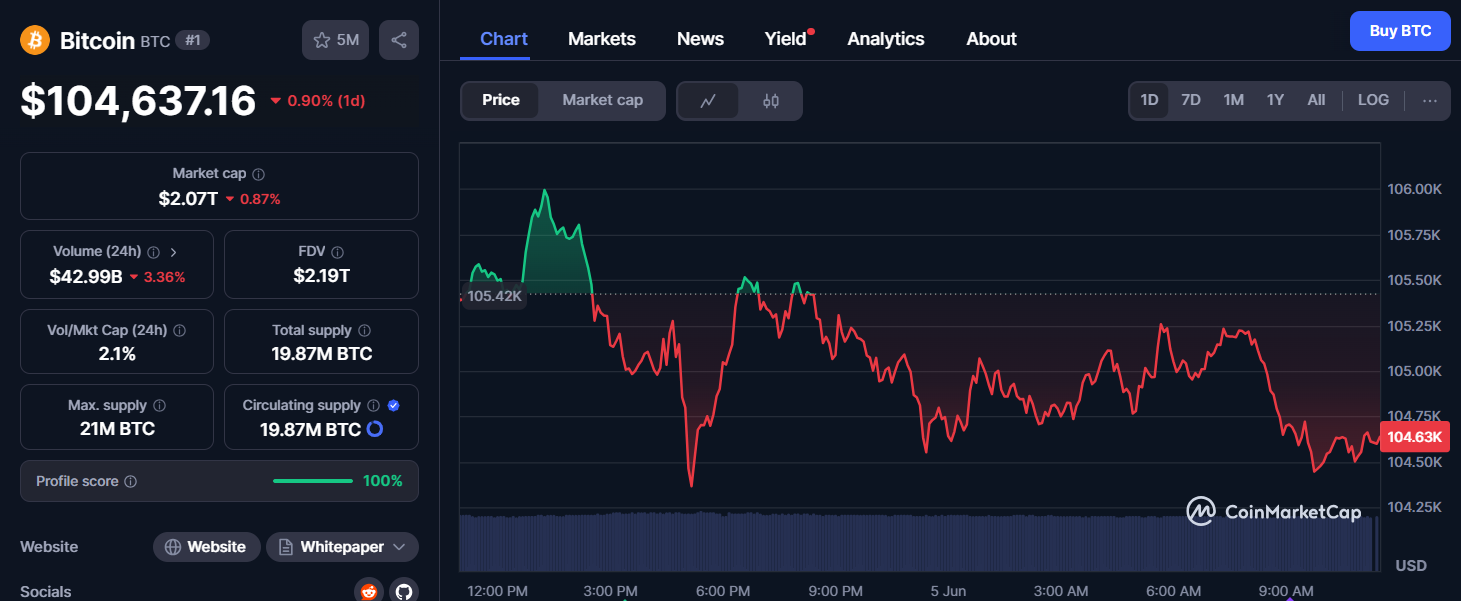
Task: Click the 0.90% (1d) price change
Action: click(x=318, y=101)
